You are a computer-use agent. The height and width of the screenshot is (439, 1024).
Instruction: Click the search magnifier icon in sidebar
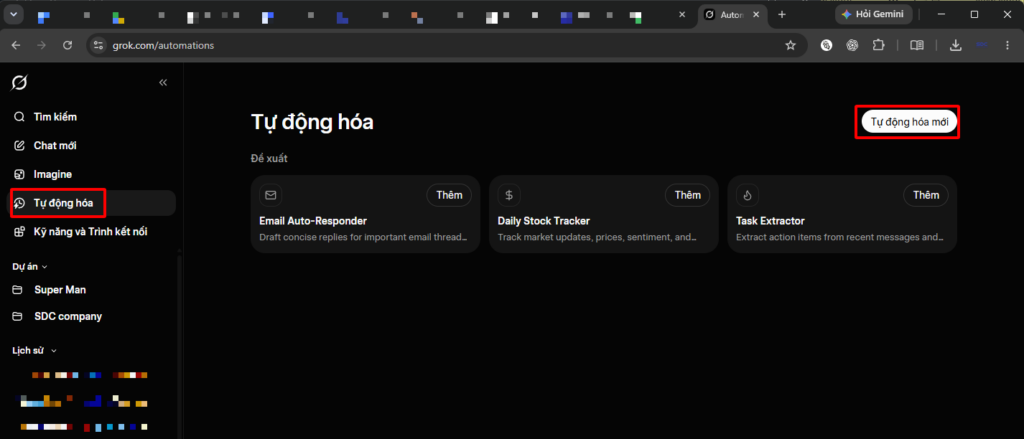tap(20, 117)
